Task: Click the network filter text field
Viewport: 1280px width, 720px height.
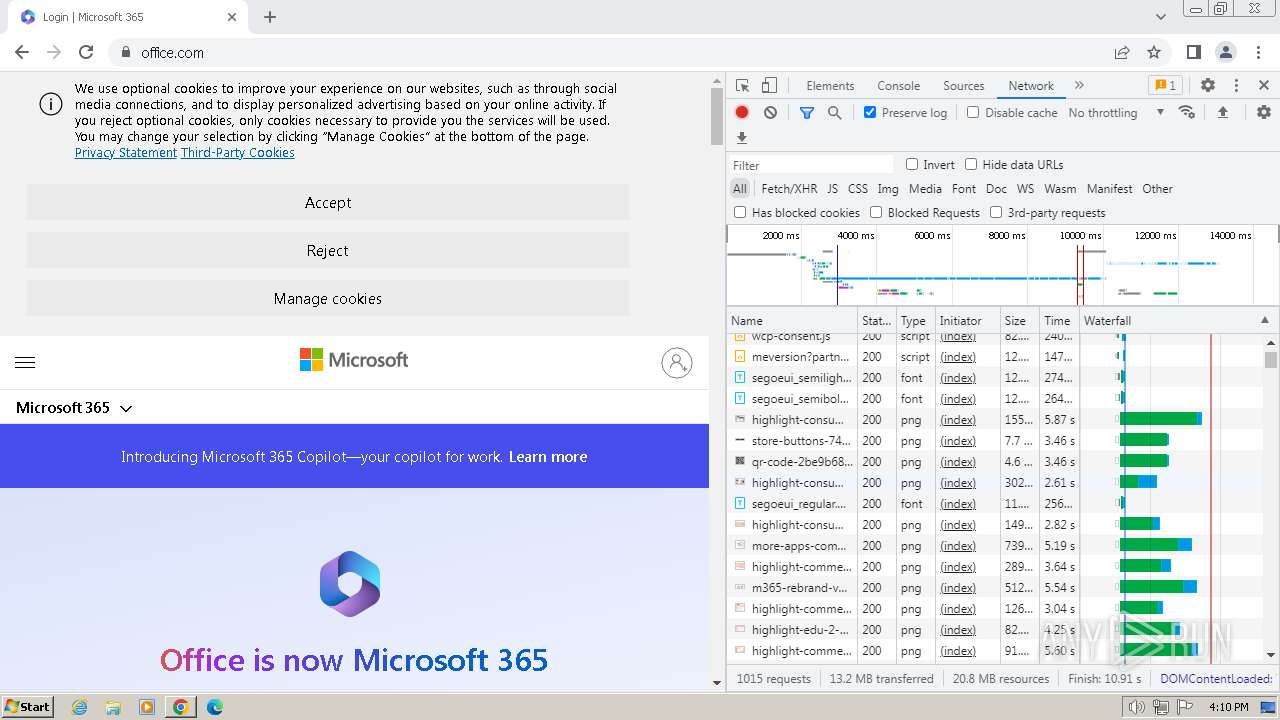Action: 812,165
